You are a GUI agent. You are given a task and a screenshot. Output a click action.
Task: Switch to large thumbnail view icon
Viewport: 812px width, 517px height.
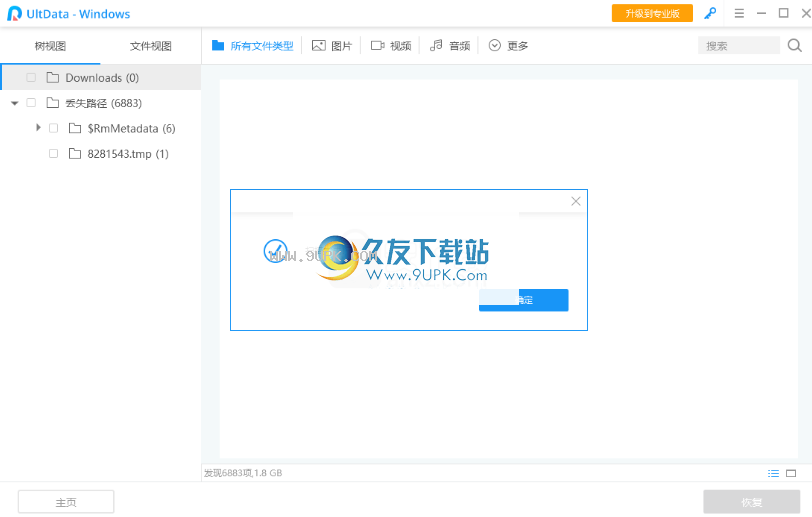pos(791,473)
